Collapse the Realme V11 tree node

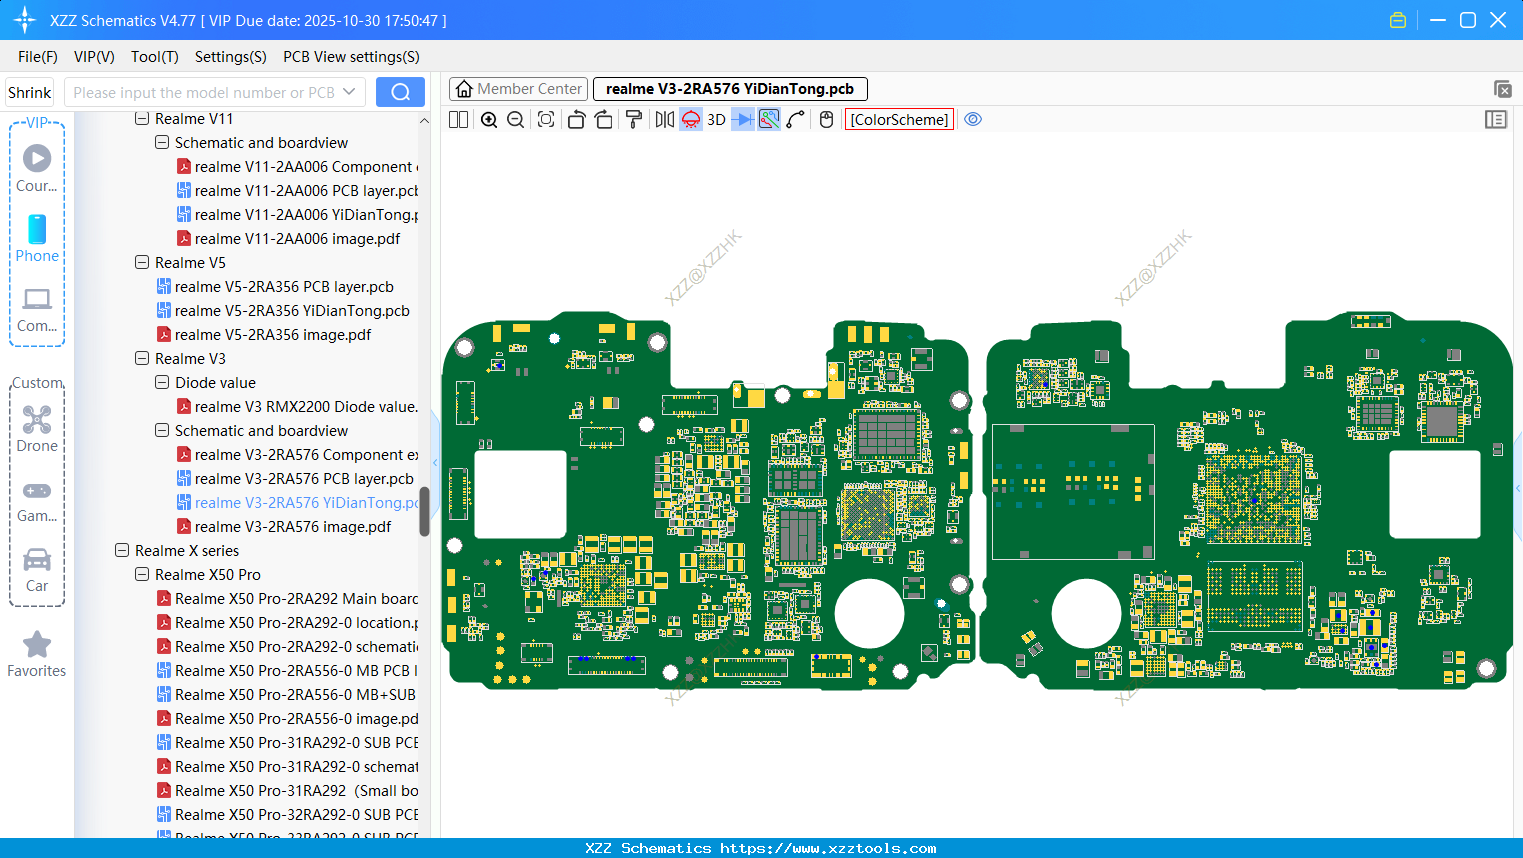pos(142,119)
